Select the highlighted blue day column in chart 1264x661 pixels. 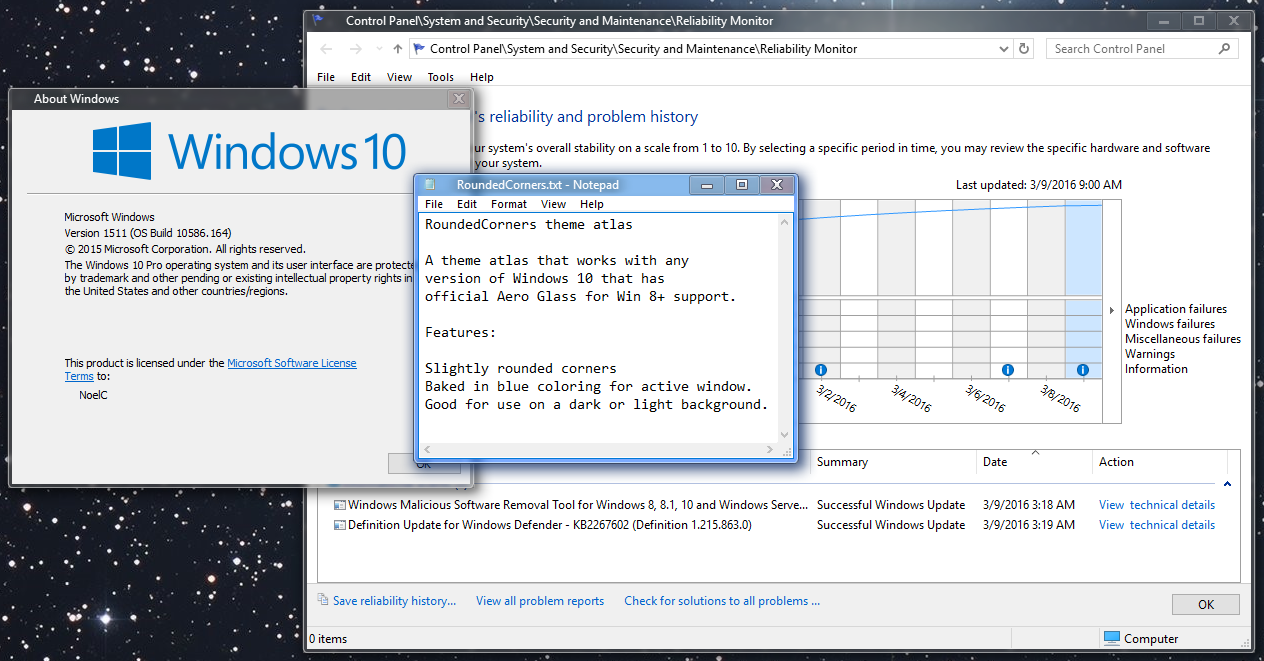1083,290
